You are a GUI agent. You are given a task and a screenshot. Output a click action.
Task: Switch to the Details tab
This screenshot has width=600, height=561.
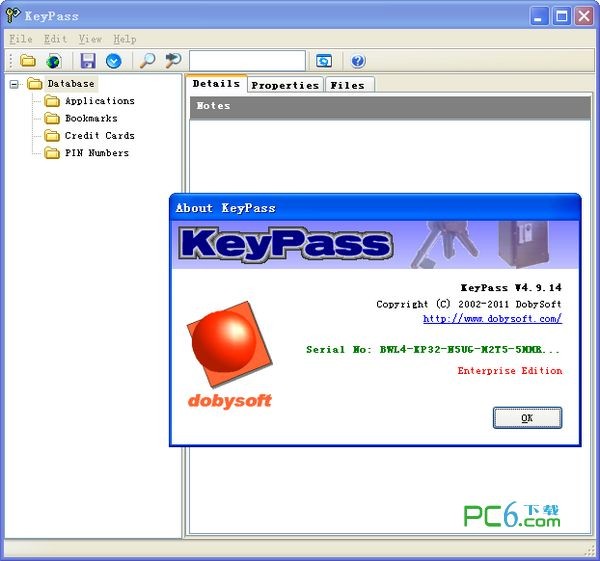[x=216, y=83]
